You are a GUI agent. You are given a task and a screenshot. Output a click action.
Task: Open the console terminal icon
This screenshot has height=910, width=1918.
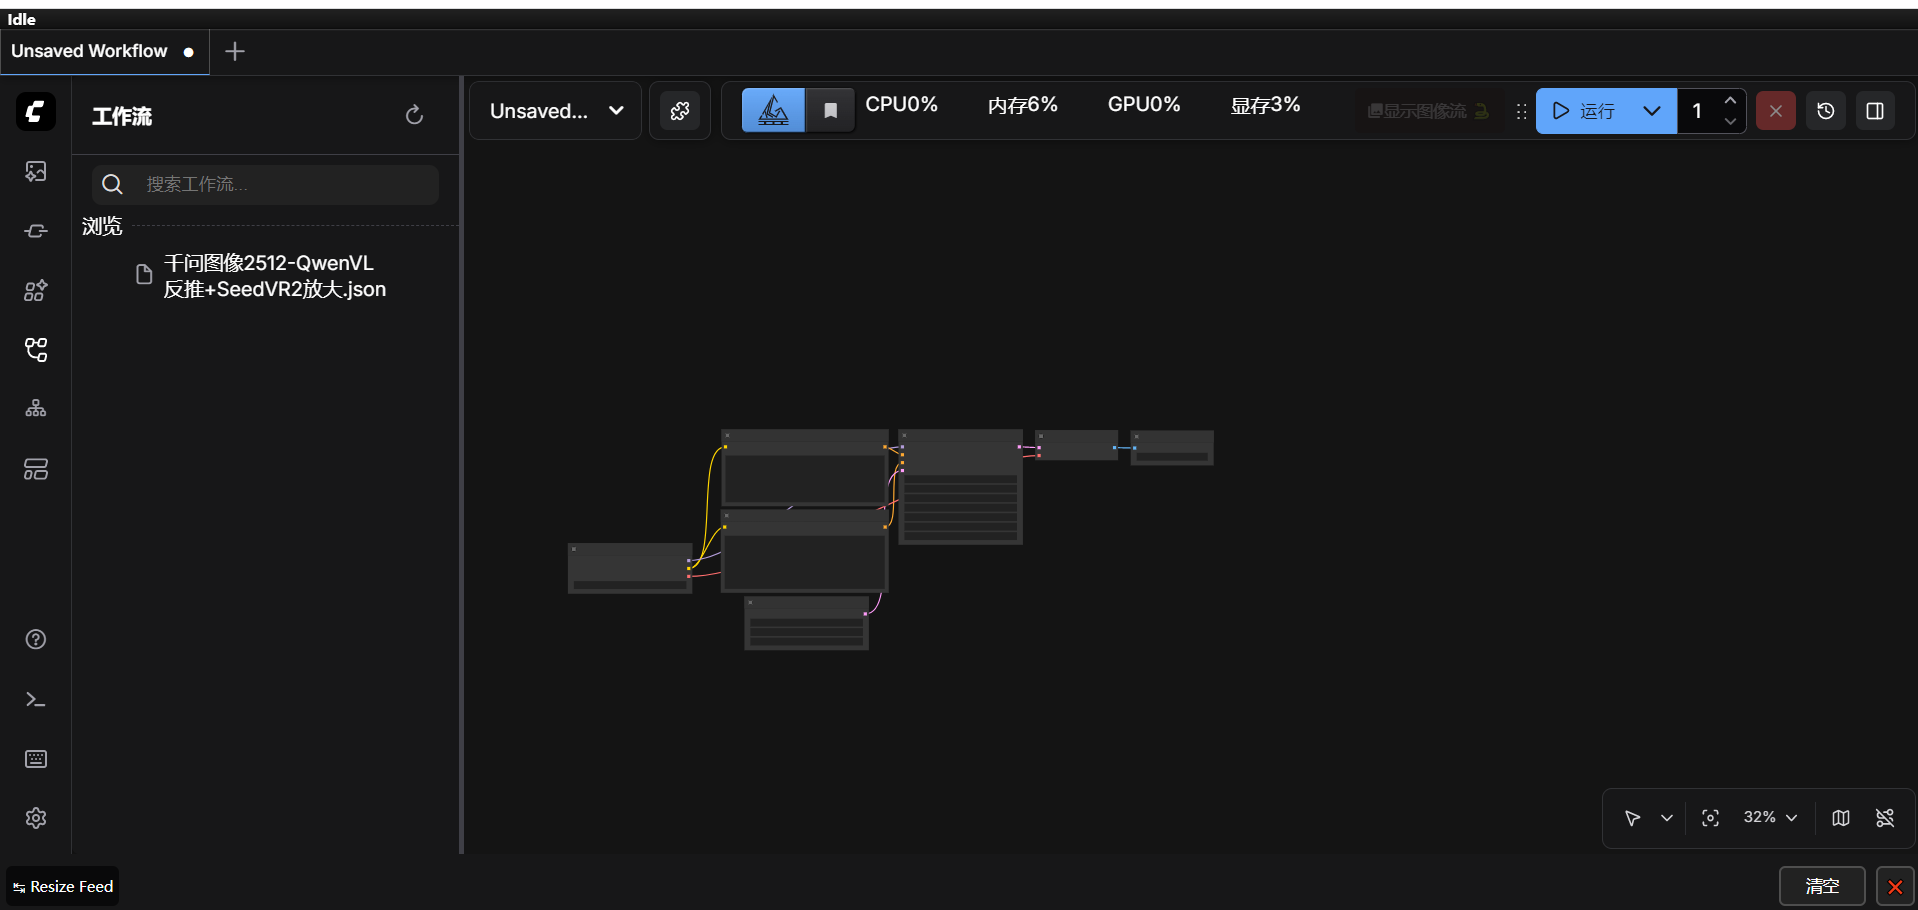[35, 699]
